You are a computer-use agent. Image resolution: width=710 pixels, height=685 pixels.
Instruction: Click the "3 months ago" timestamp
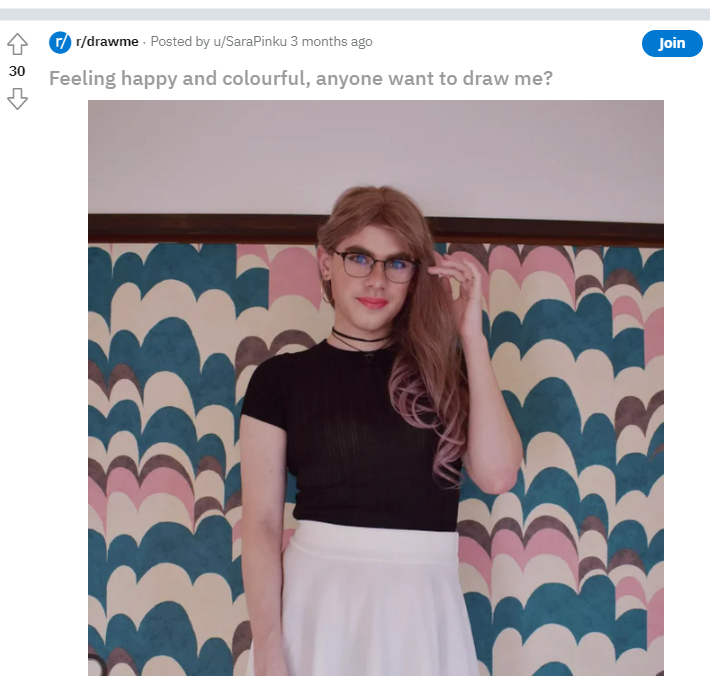[x=331, y=42]
